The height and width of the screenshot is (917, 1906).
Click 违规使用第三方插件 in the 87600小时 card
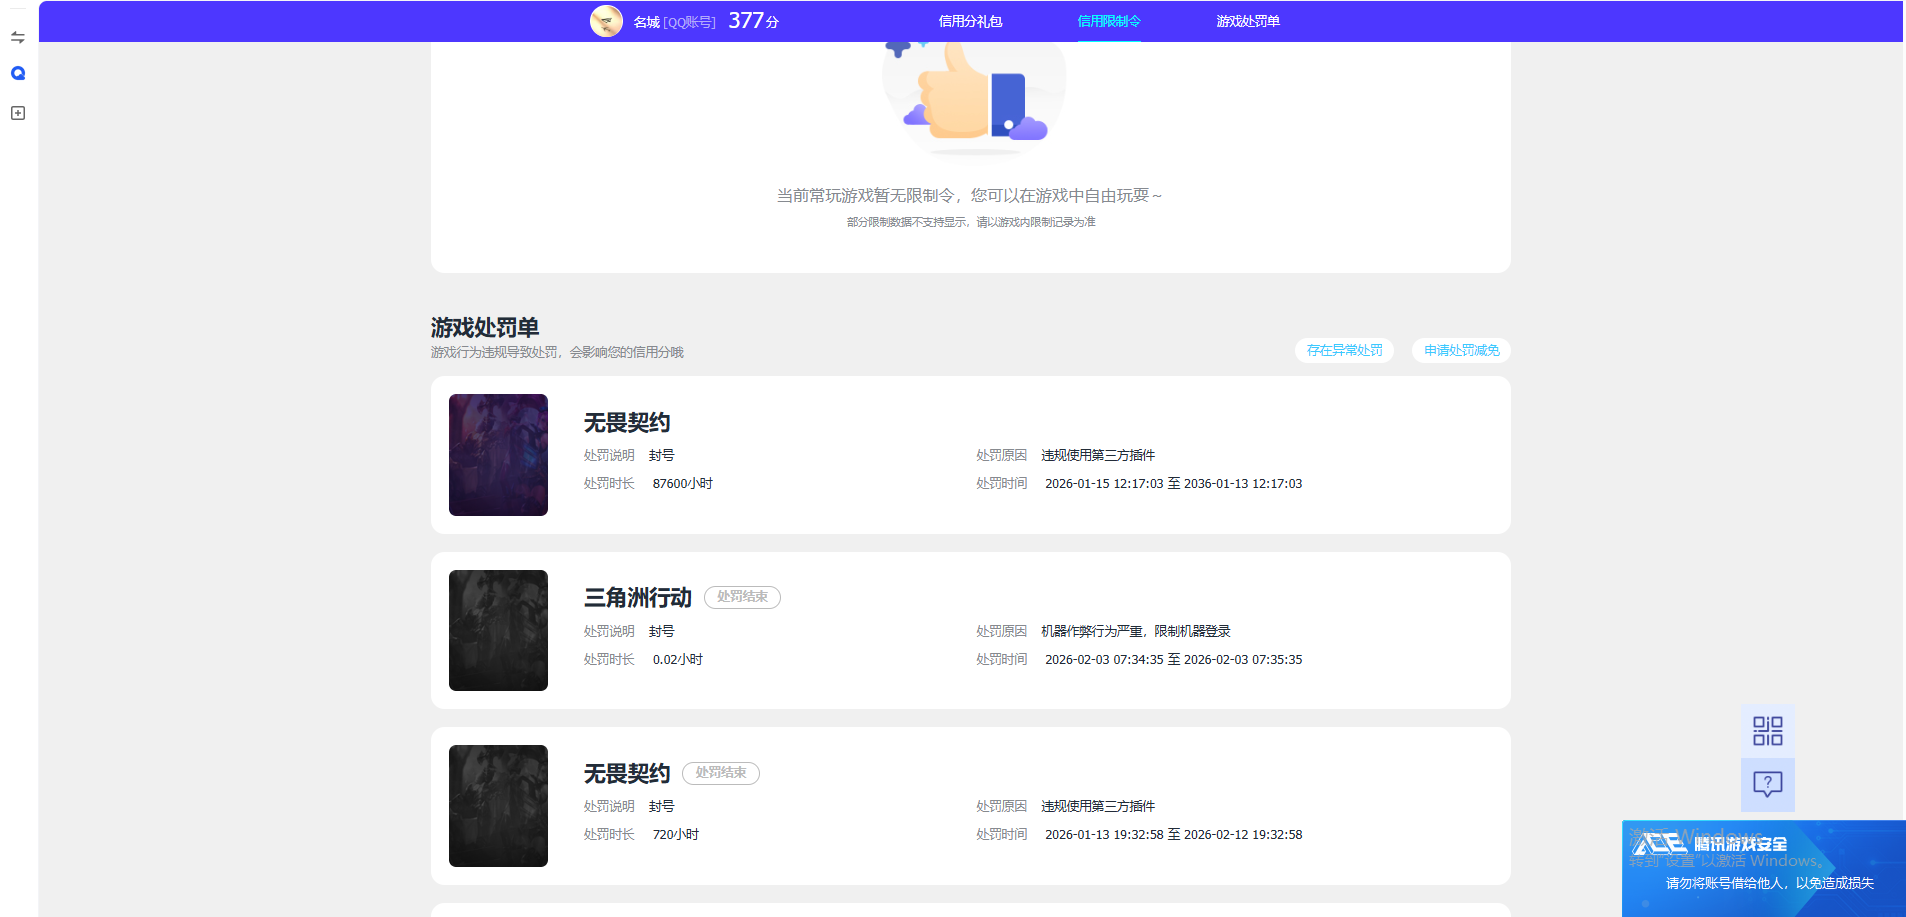pyautogui.click(x=1098, y=456)
